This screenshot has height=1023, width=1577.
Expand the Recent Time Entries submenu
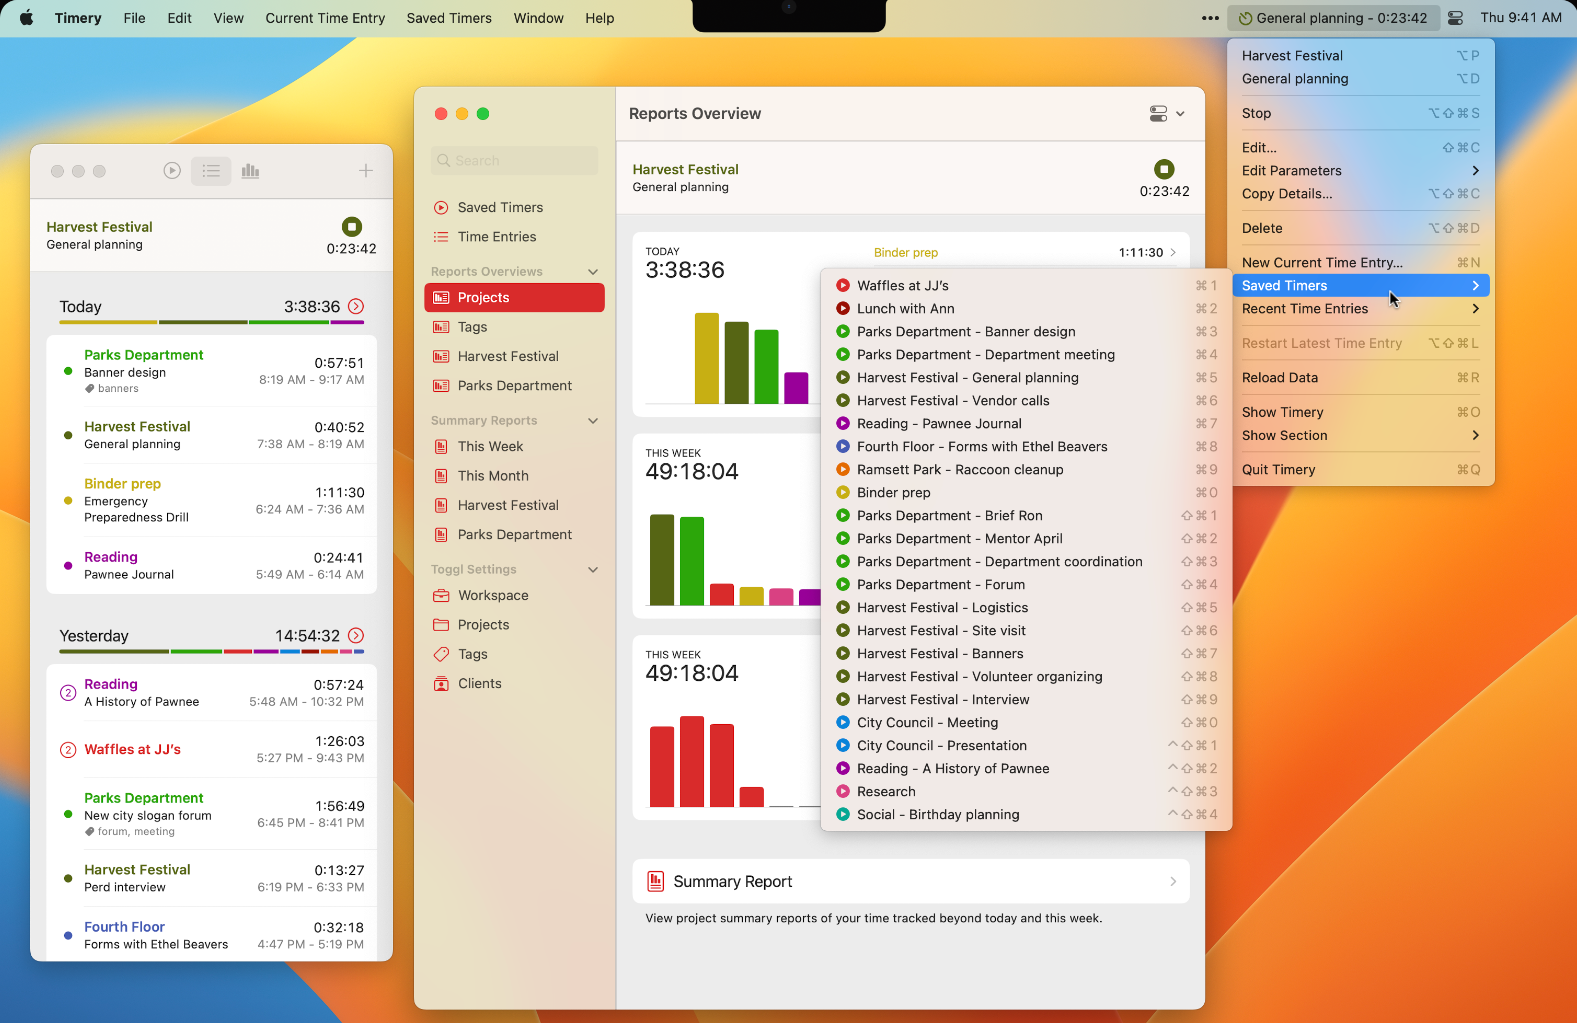click(1361, 308)
